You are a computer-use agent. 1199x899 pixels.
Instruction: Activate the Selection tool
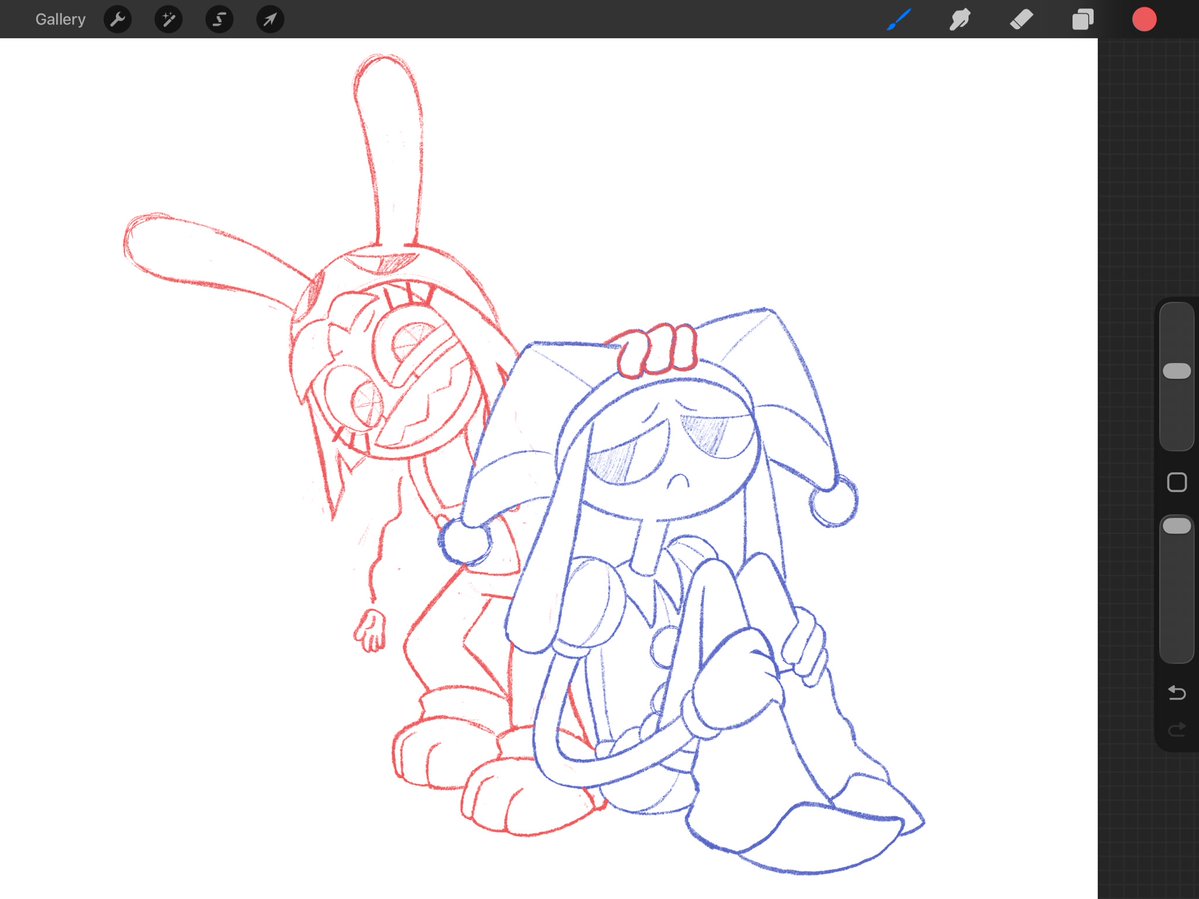tap(219, 19)
